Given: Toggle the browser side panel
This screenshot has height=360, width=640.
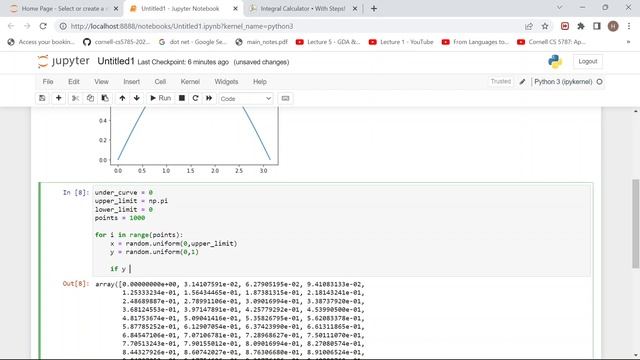Looking at the screenshot, I should click(x=597, y=26).
